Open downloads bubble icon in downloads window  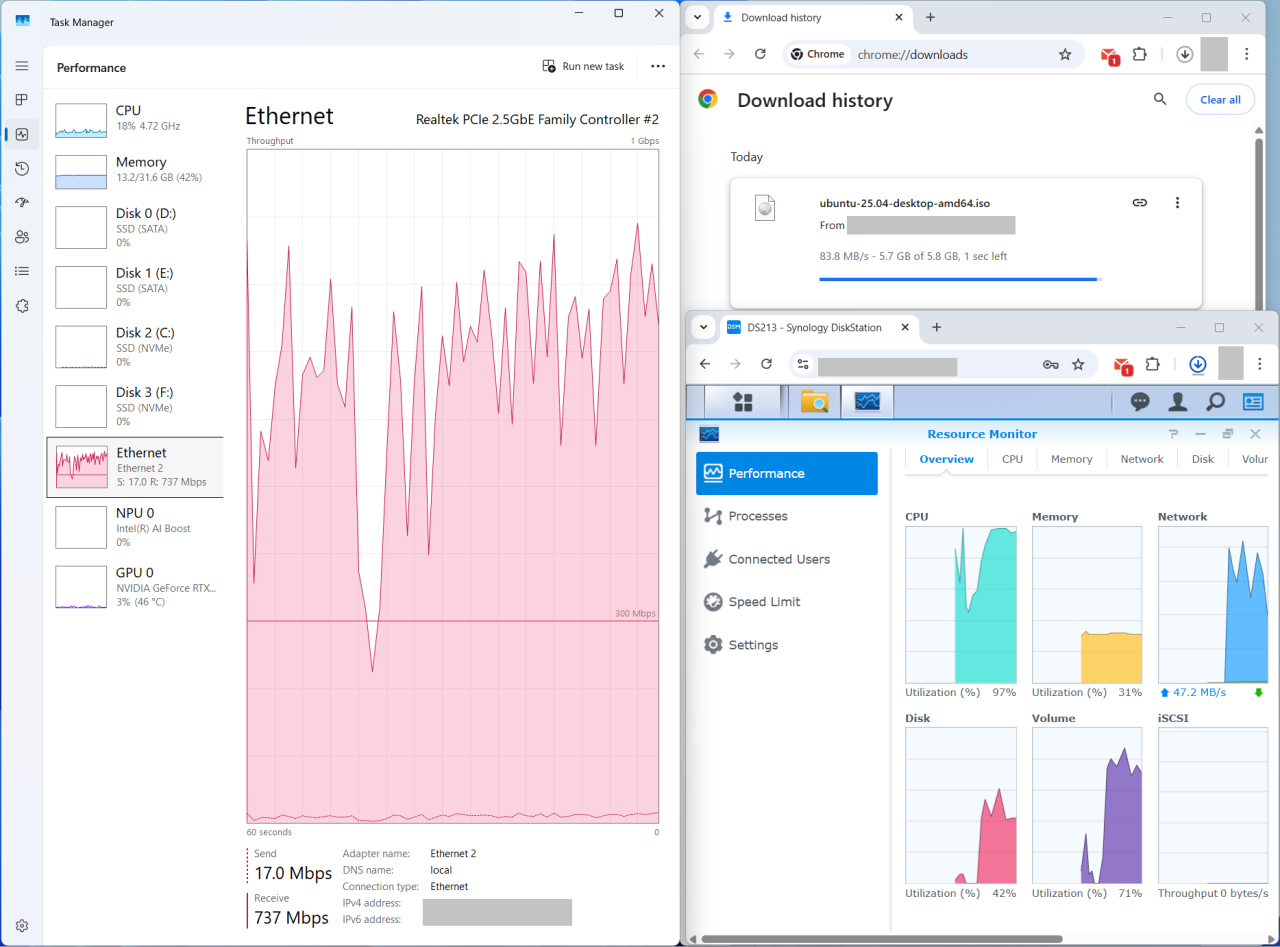tap(1184, 54)
